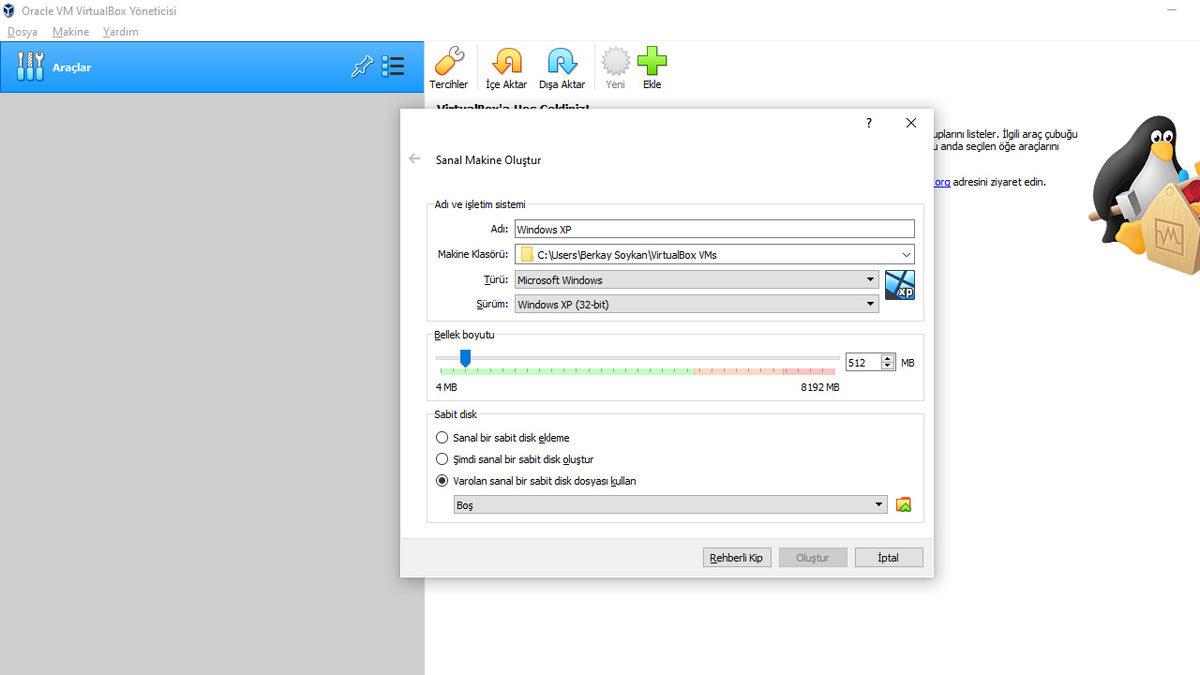
Task: Open the Yardım menu
Action: [121, 31]
